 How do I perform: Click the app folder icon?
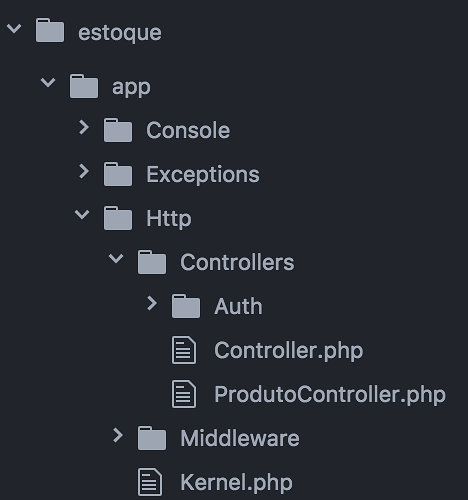pyautogui.click(x=84, y=86)
